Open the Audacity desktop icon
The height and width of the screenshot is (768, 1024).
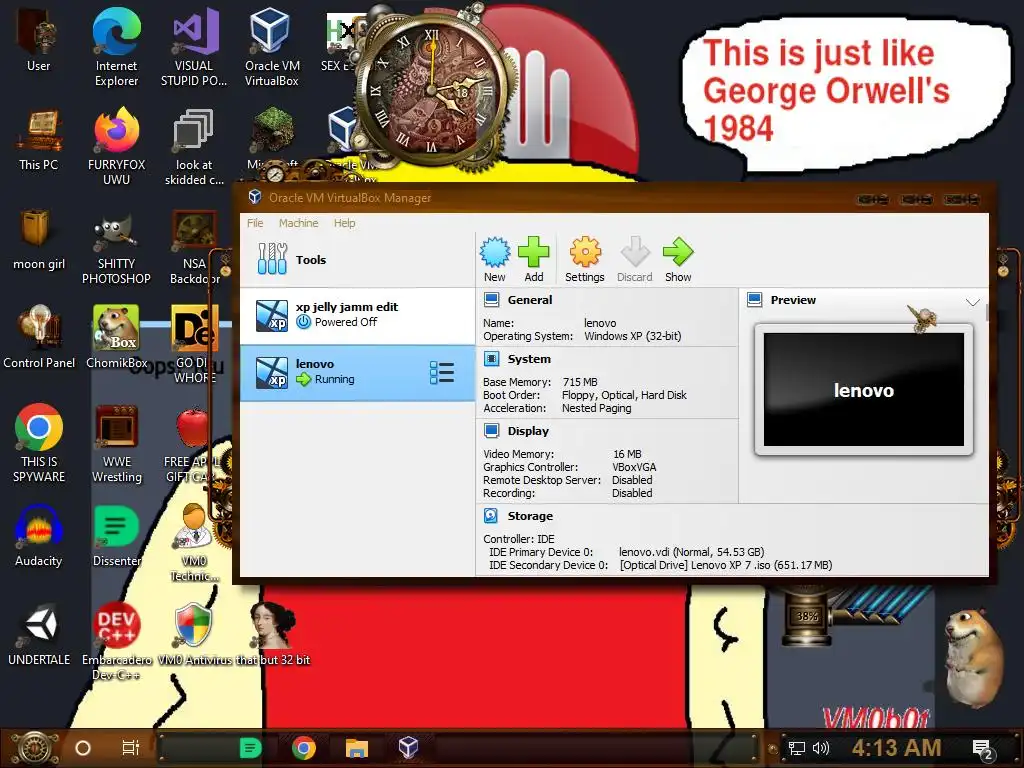pos(39,536)
